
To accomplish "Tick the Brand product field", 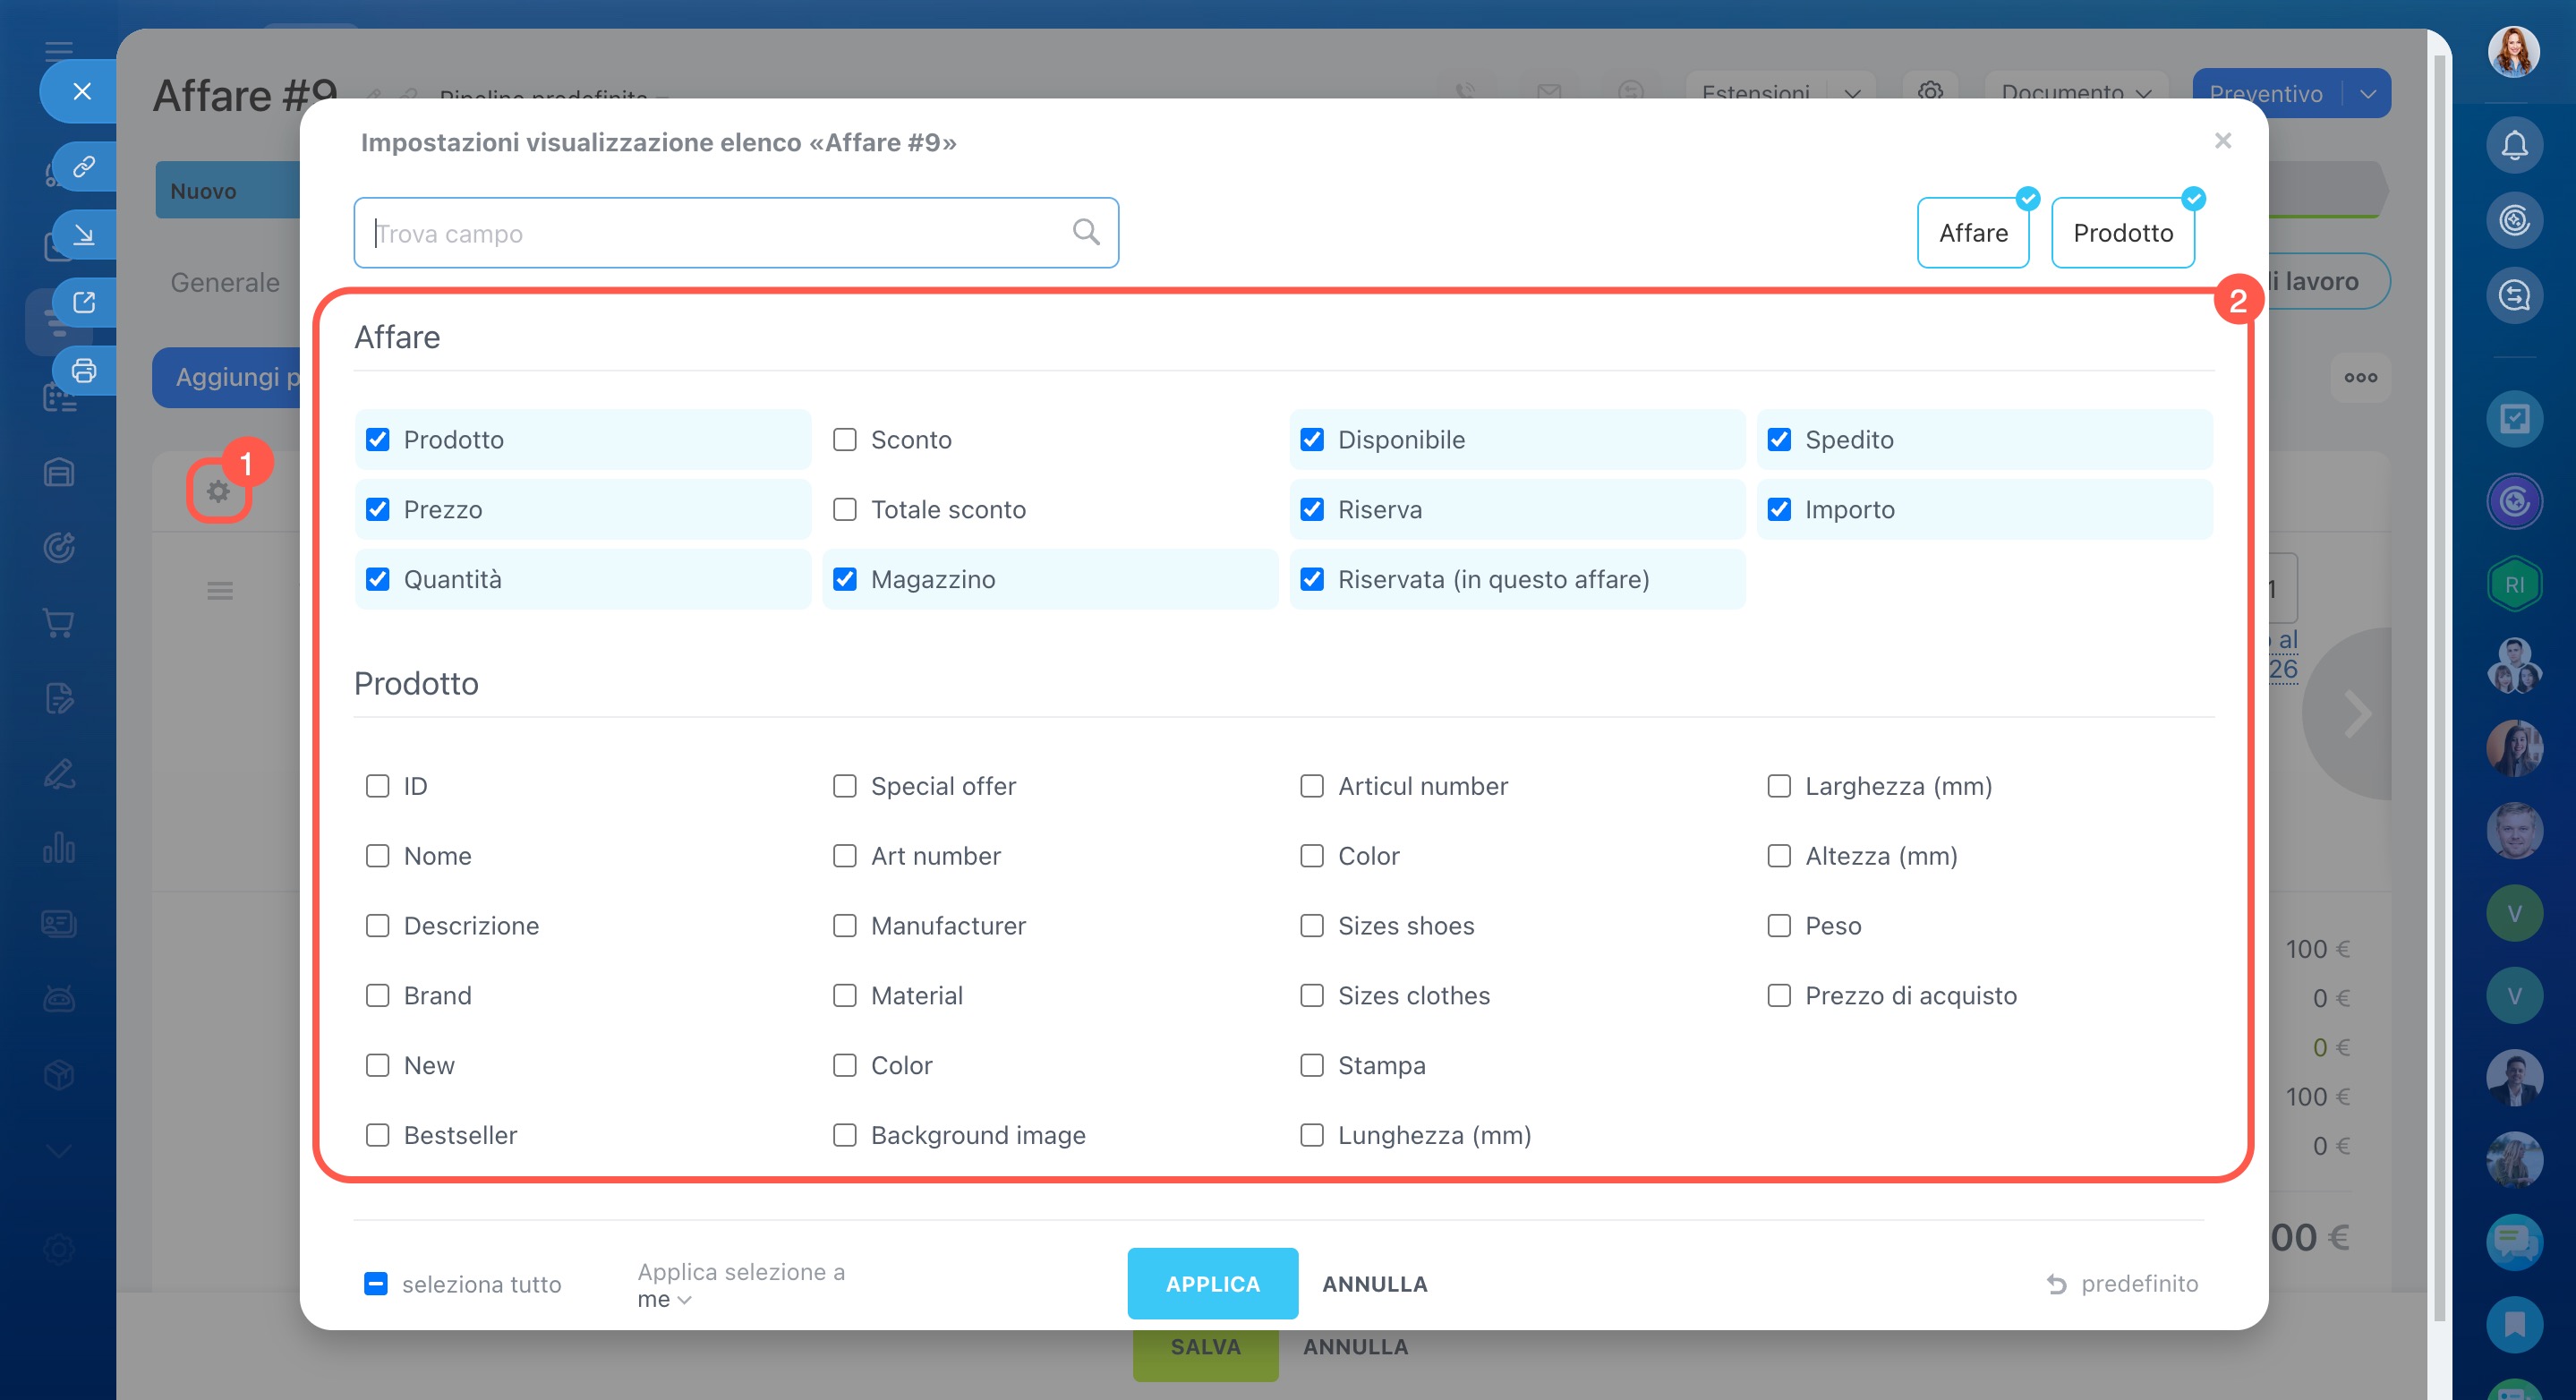I will point(377,996).
